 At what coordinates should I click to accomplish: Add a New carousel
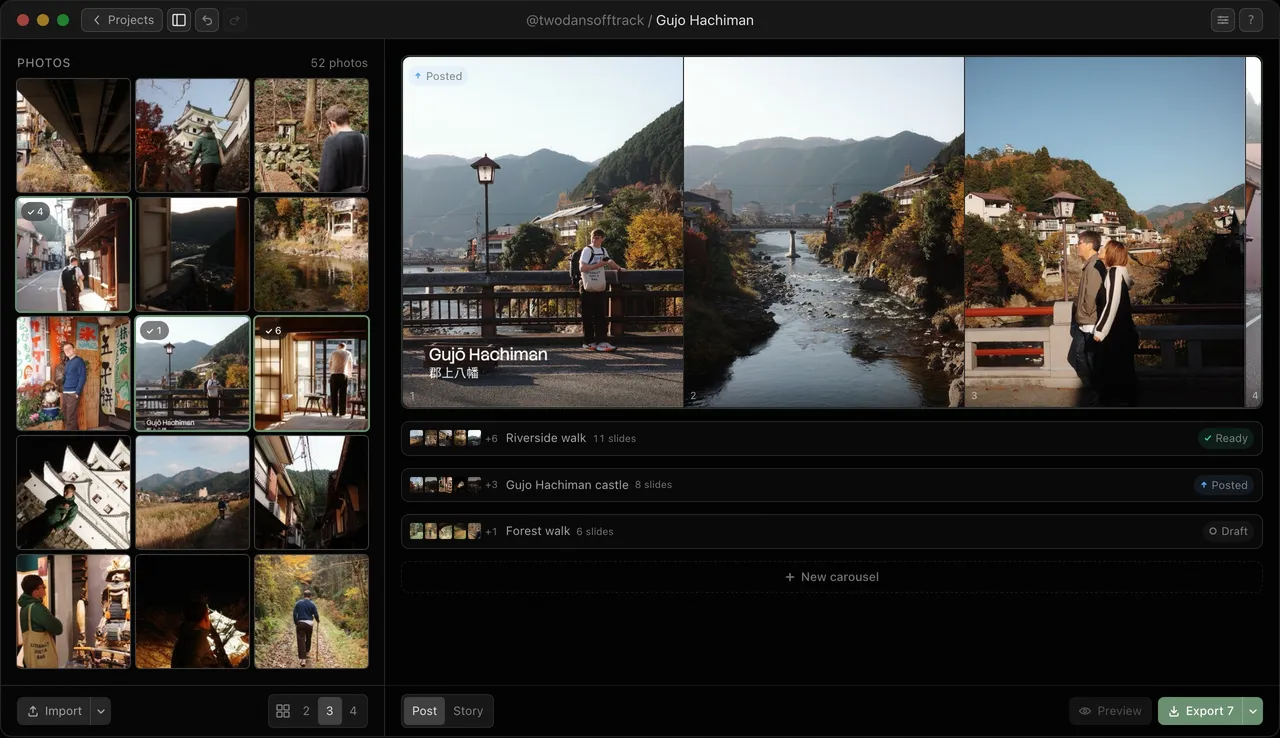click(831, 577)
